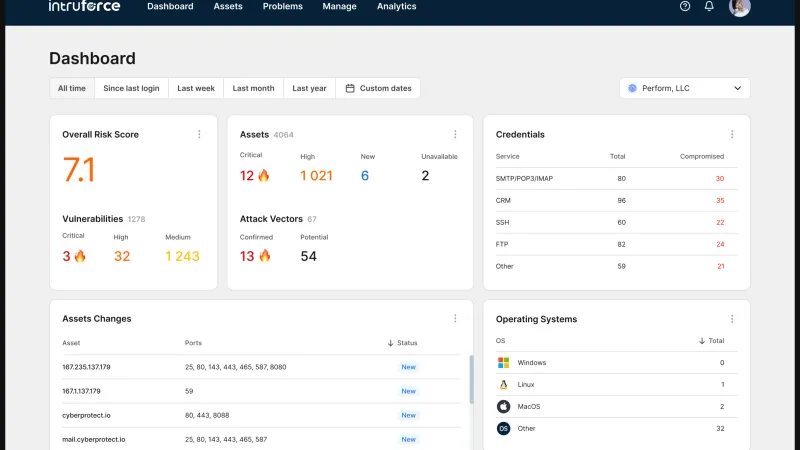The width and height of the screenshot is (800, 450).
Task: Click the Ports column header
Action: click(x=193, y=343)
